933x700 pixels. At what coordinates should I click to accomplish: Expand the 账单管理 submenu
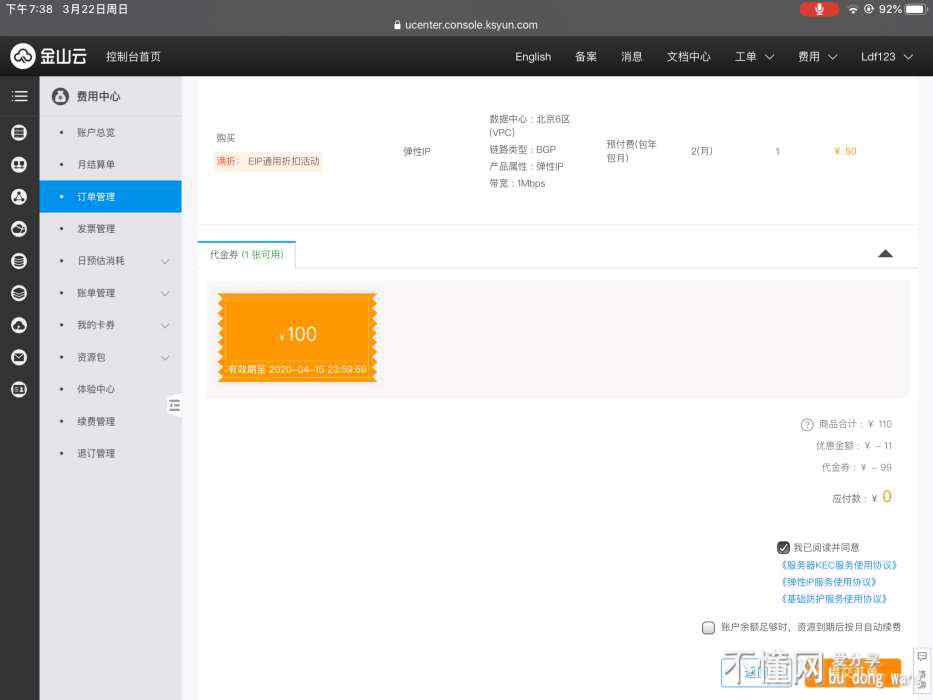(165, 293)
